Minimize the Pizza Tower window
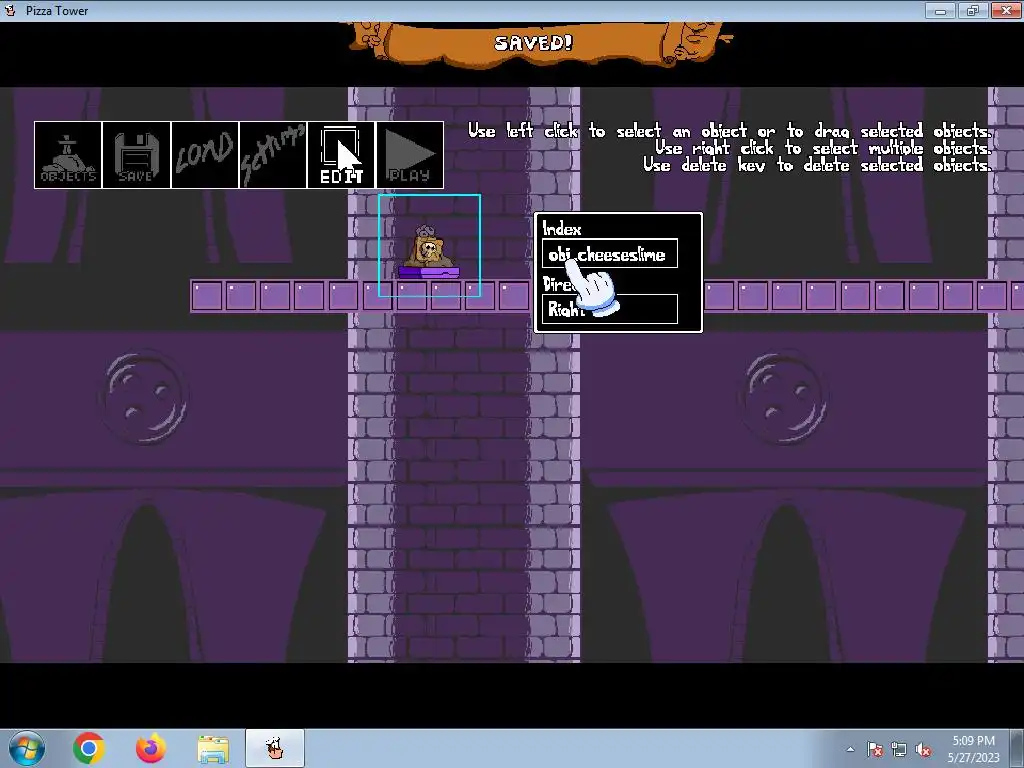Screen dimensions: 1024x768 pyautogui.click(x=940, y=10)
